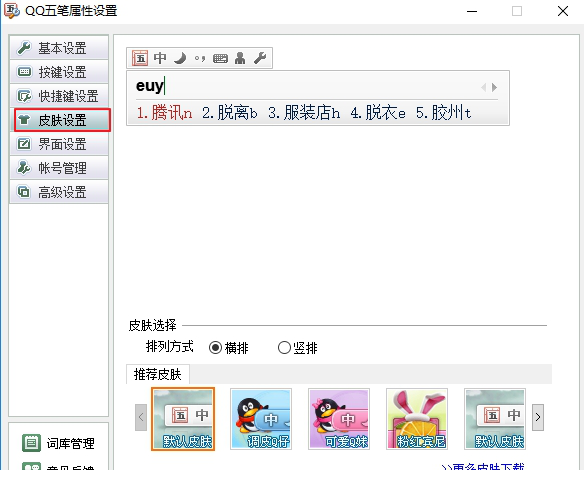Select the 可爱Q妹 skin
584x488 pixels.
[x=339, y=419]
